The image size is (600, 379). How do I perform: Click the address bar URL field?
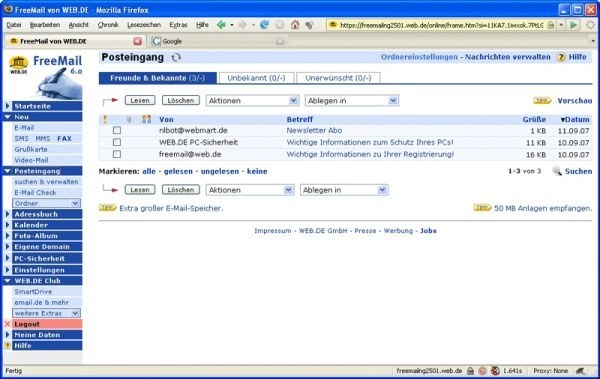441,25
